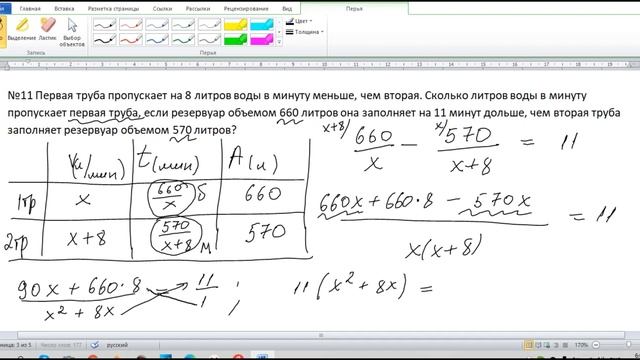Switch to Outline view button

coord(556,345)
